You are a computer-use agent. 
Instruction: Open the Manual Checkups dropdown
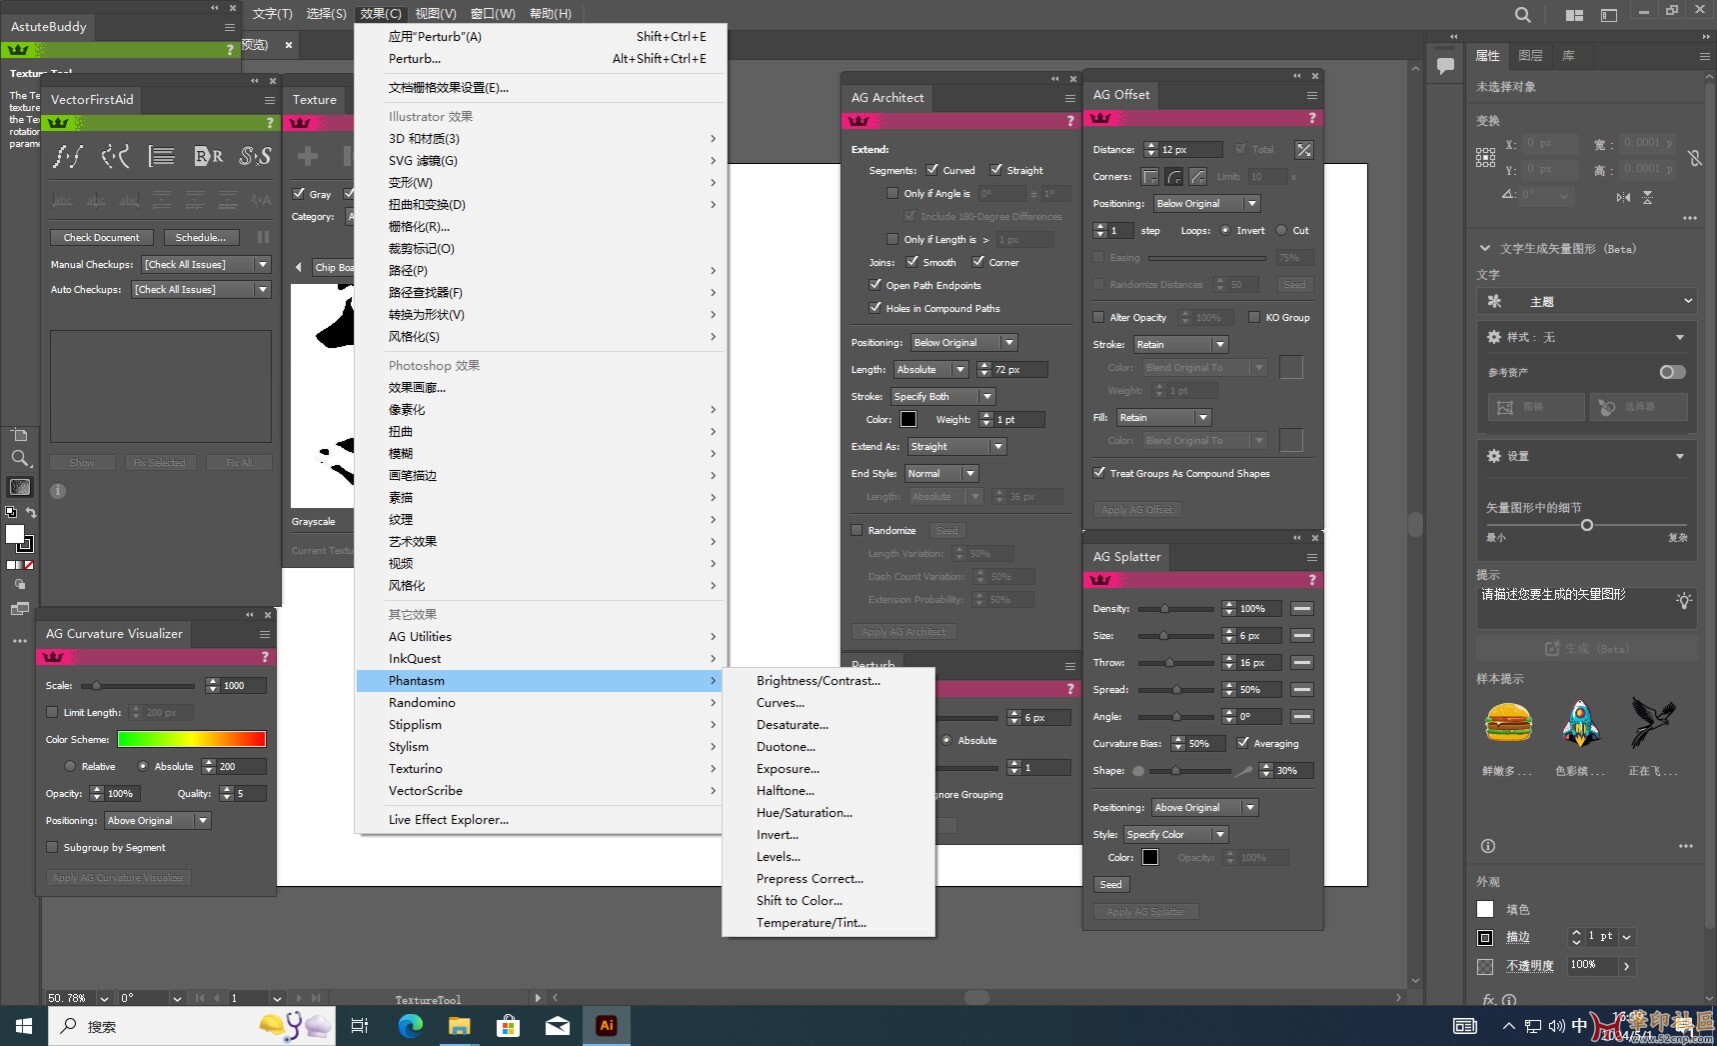pos(207,265)
